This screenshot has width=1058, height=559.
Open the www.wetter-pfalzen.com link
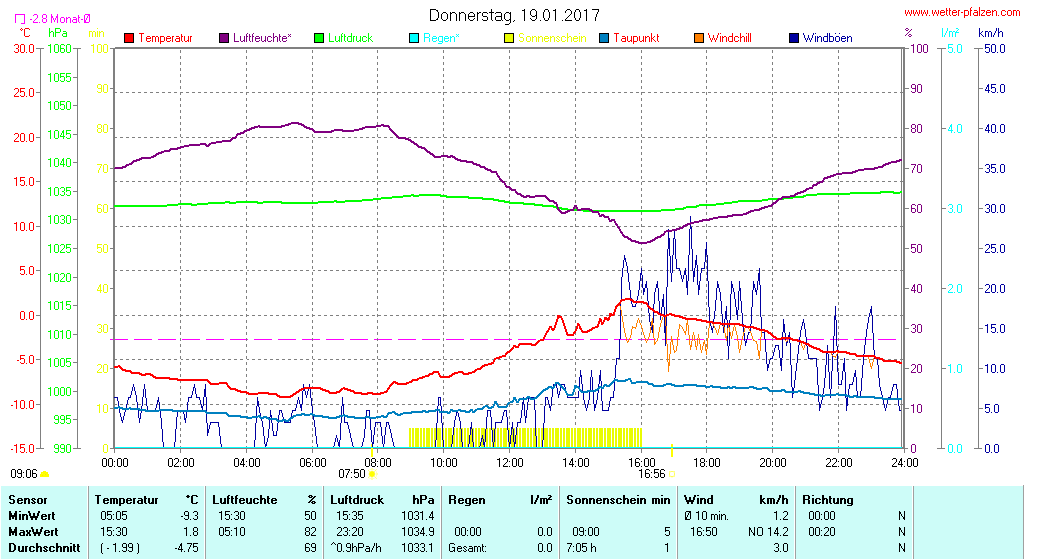(x=962, y=12)
